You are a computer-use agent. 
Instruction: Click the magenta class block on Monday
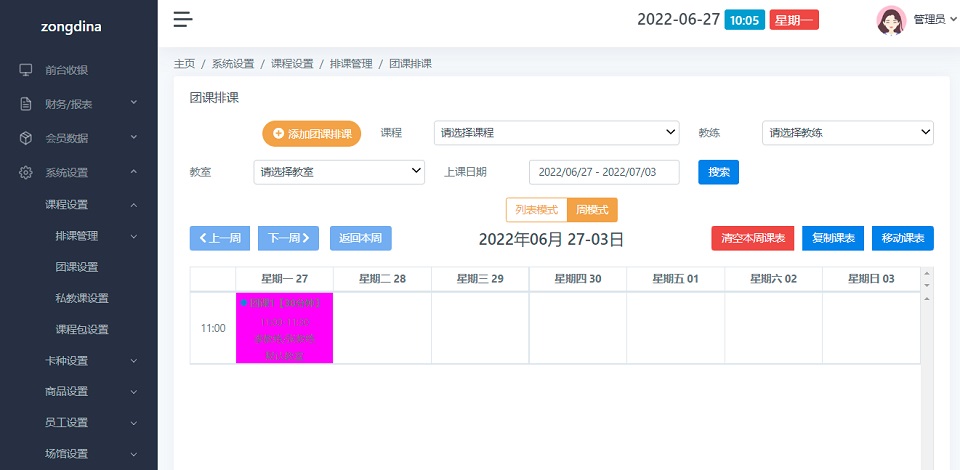[x=284, y=327]
